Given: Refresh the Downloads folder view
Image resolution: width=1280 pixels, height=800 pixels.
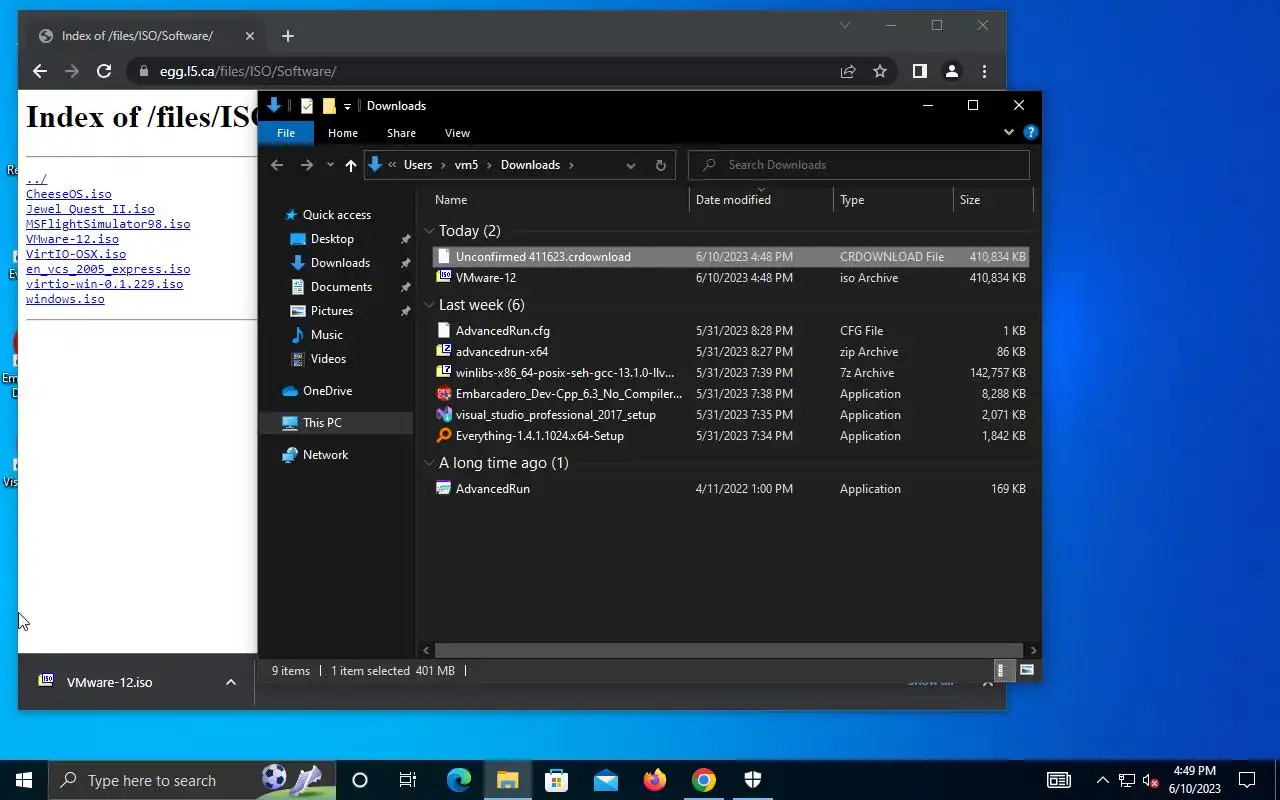Looking at the screenshot, I should pyautogui.click(x=660, y=165).
